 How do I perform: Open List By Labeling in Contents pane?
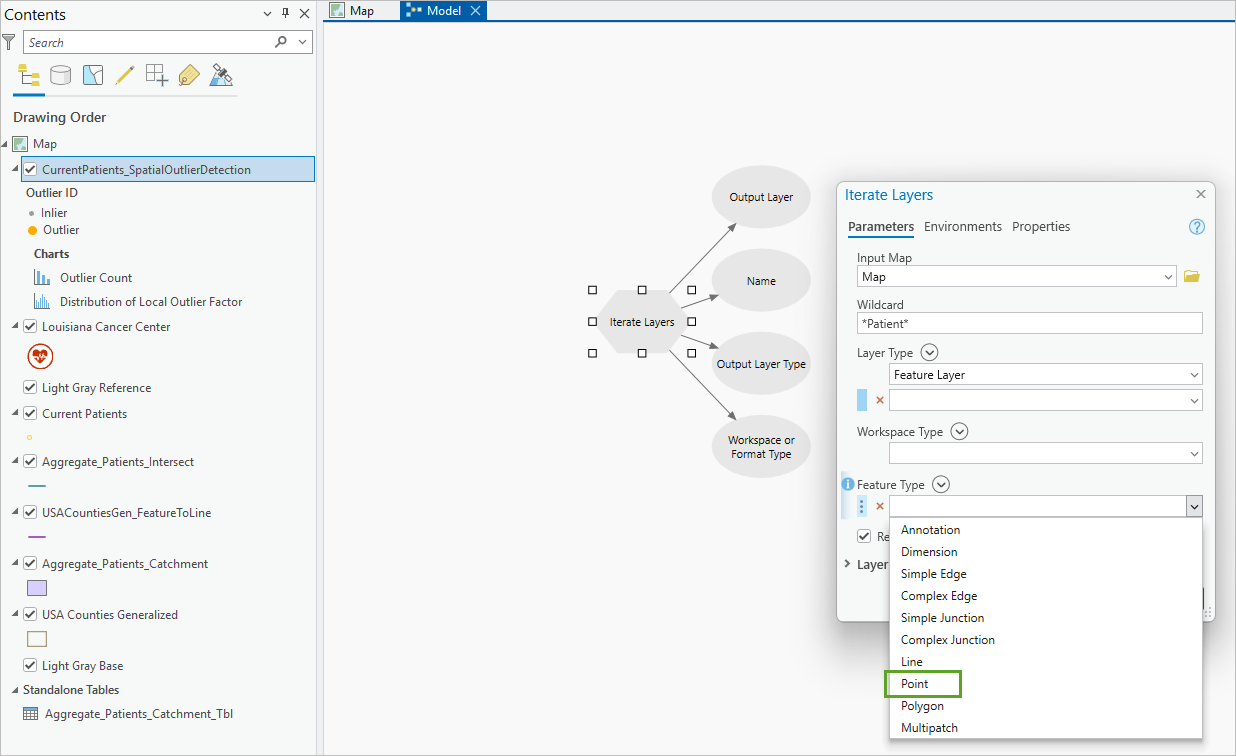(x=188, y=75)
